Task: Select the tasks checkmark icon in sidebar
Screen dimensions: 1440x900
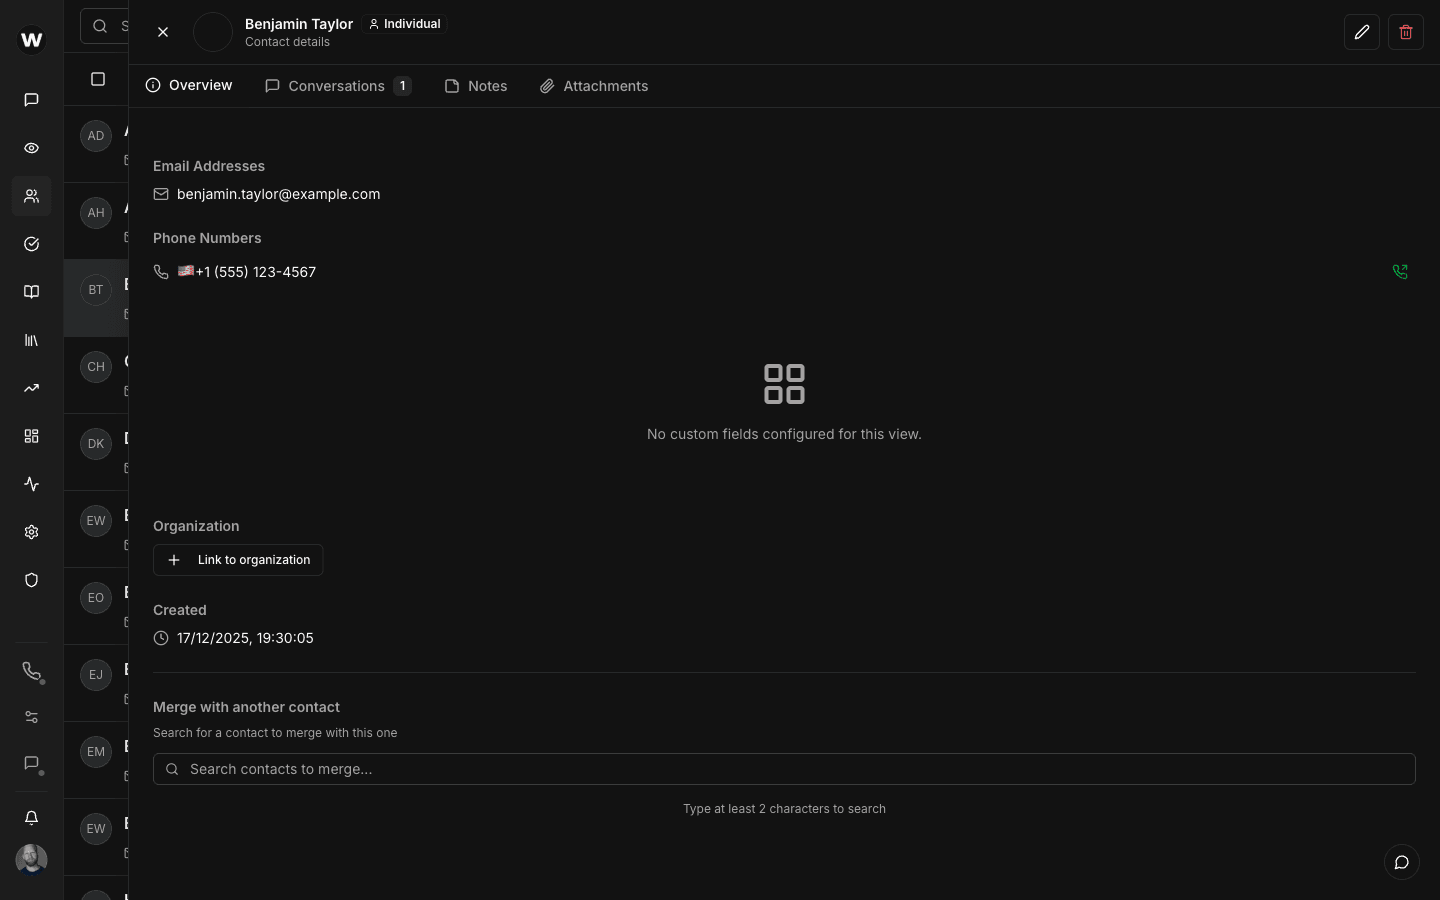Action: tap(31, 244)
